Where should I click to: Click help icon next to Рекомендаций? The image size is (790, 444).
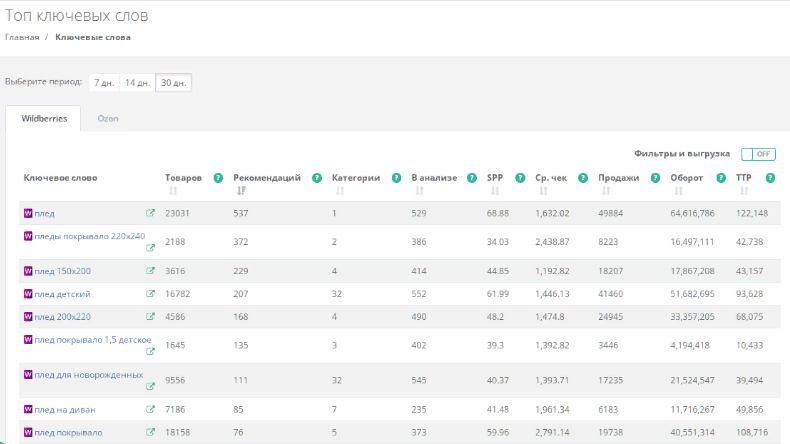pos(316,178)
